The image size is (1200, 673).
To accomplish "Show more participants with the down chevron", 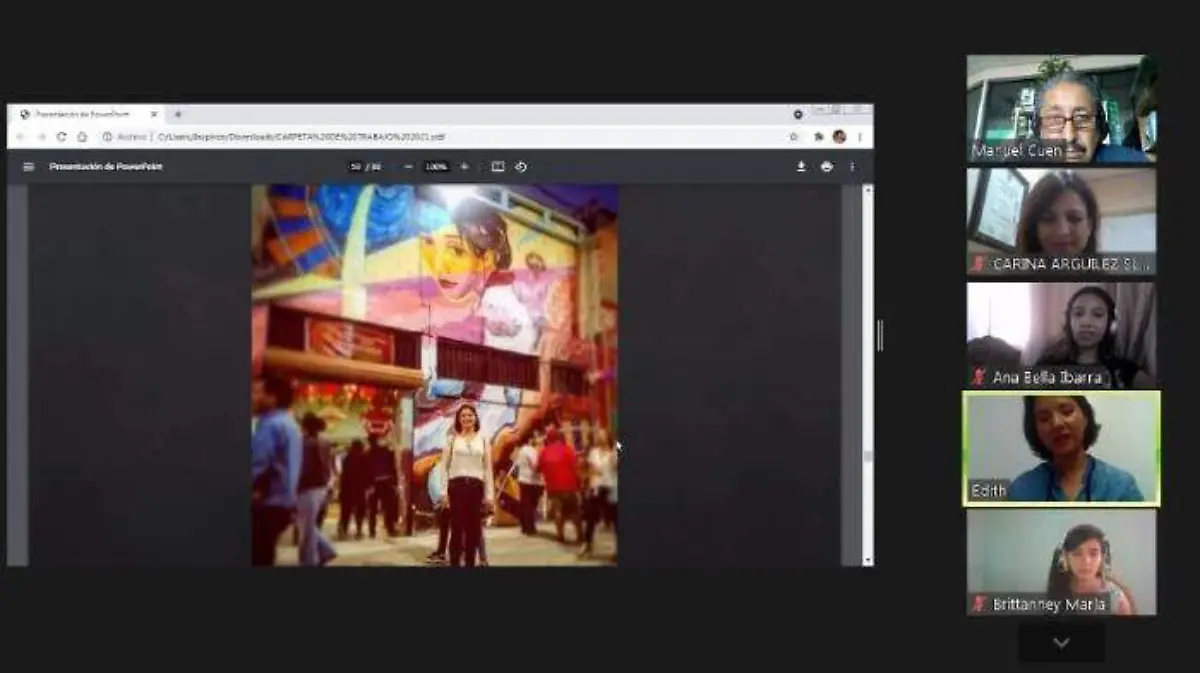I will pyautogui.click(x=1061, y=643).
